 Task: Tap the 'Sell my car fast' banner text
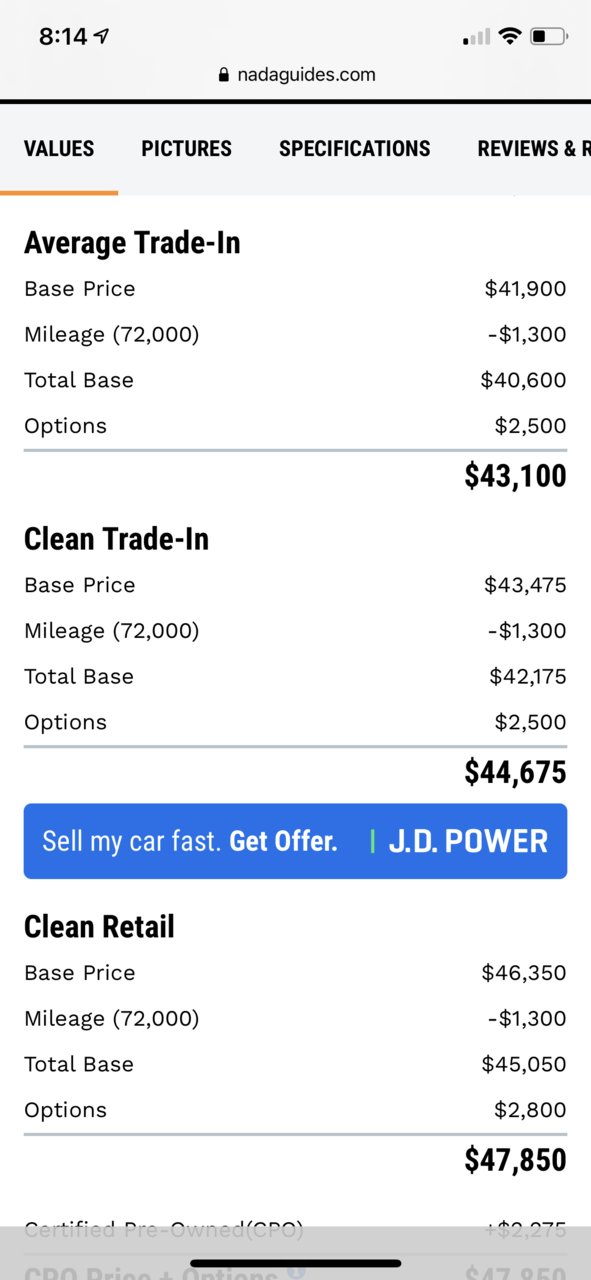(131, 842)
